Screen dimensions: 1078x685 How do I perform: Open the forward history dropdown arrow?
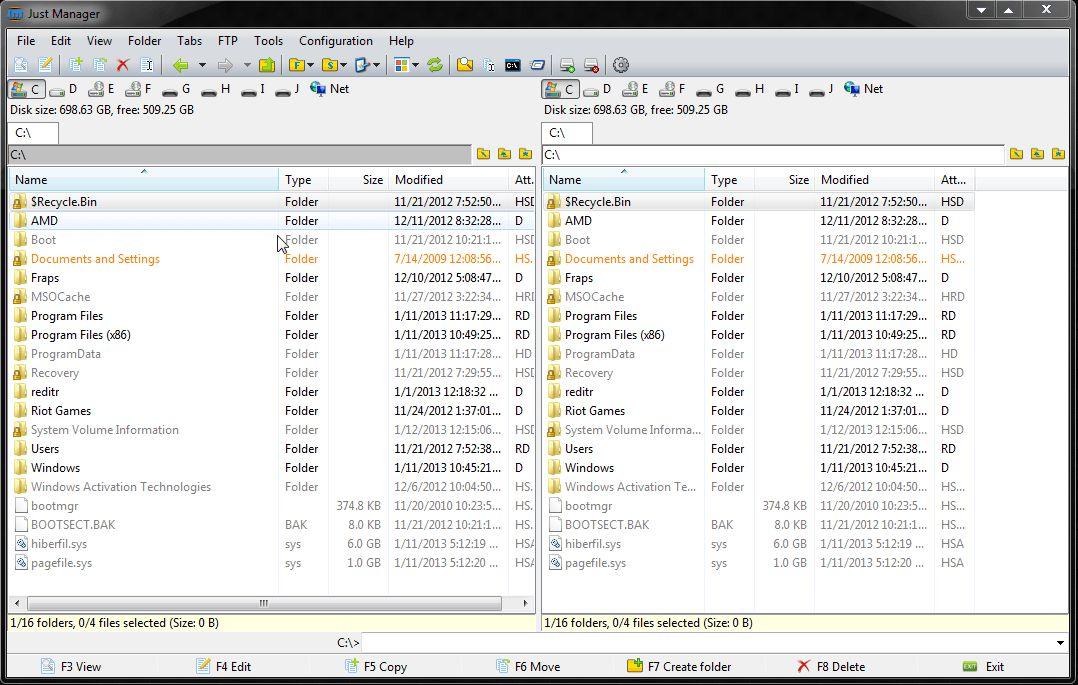[247, 65]
